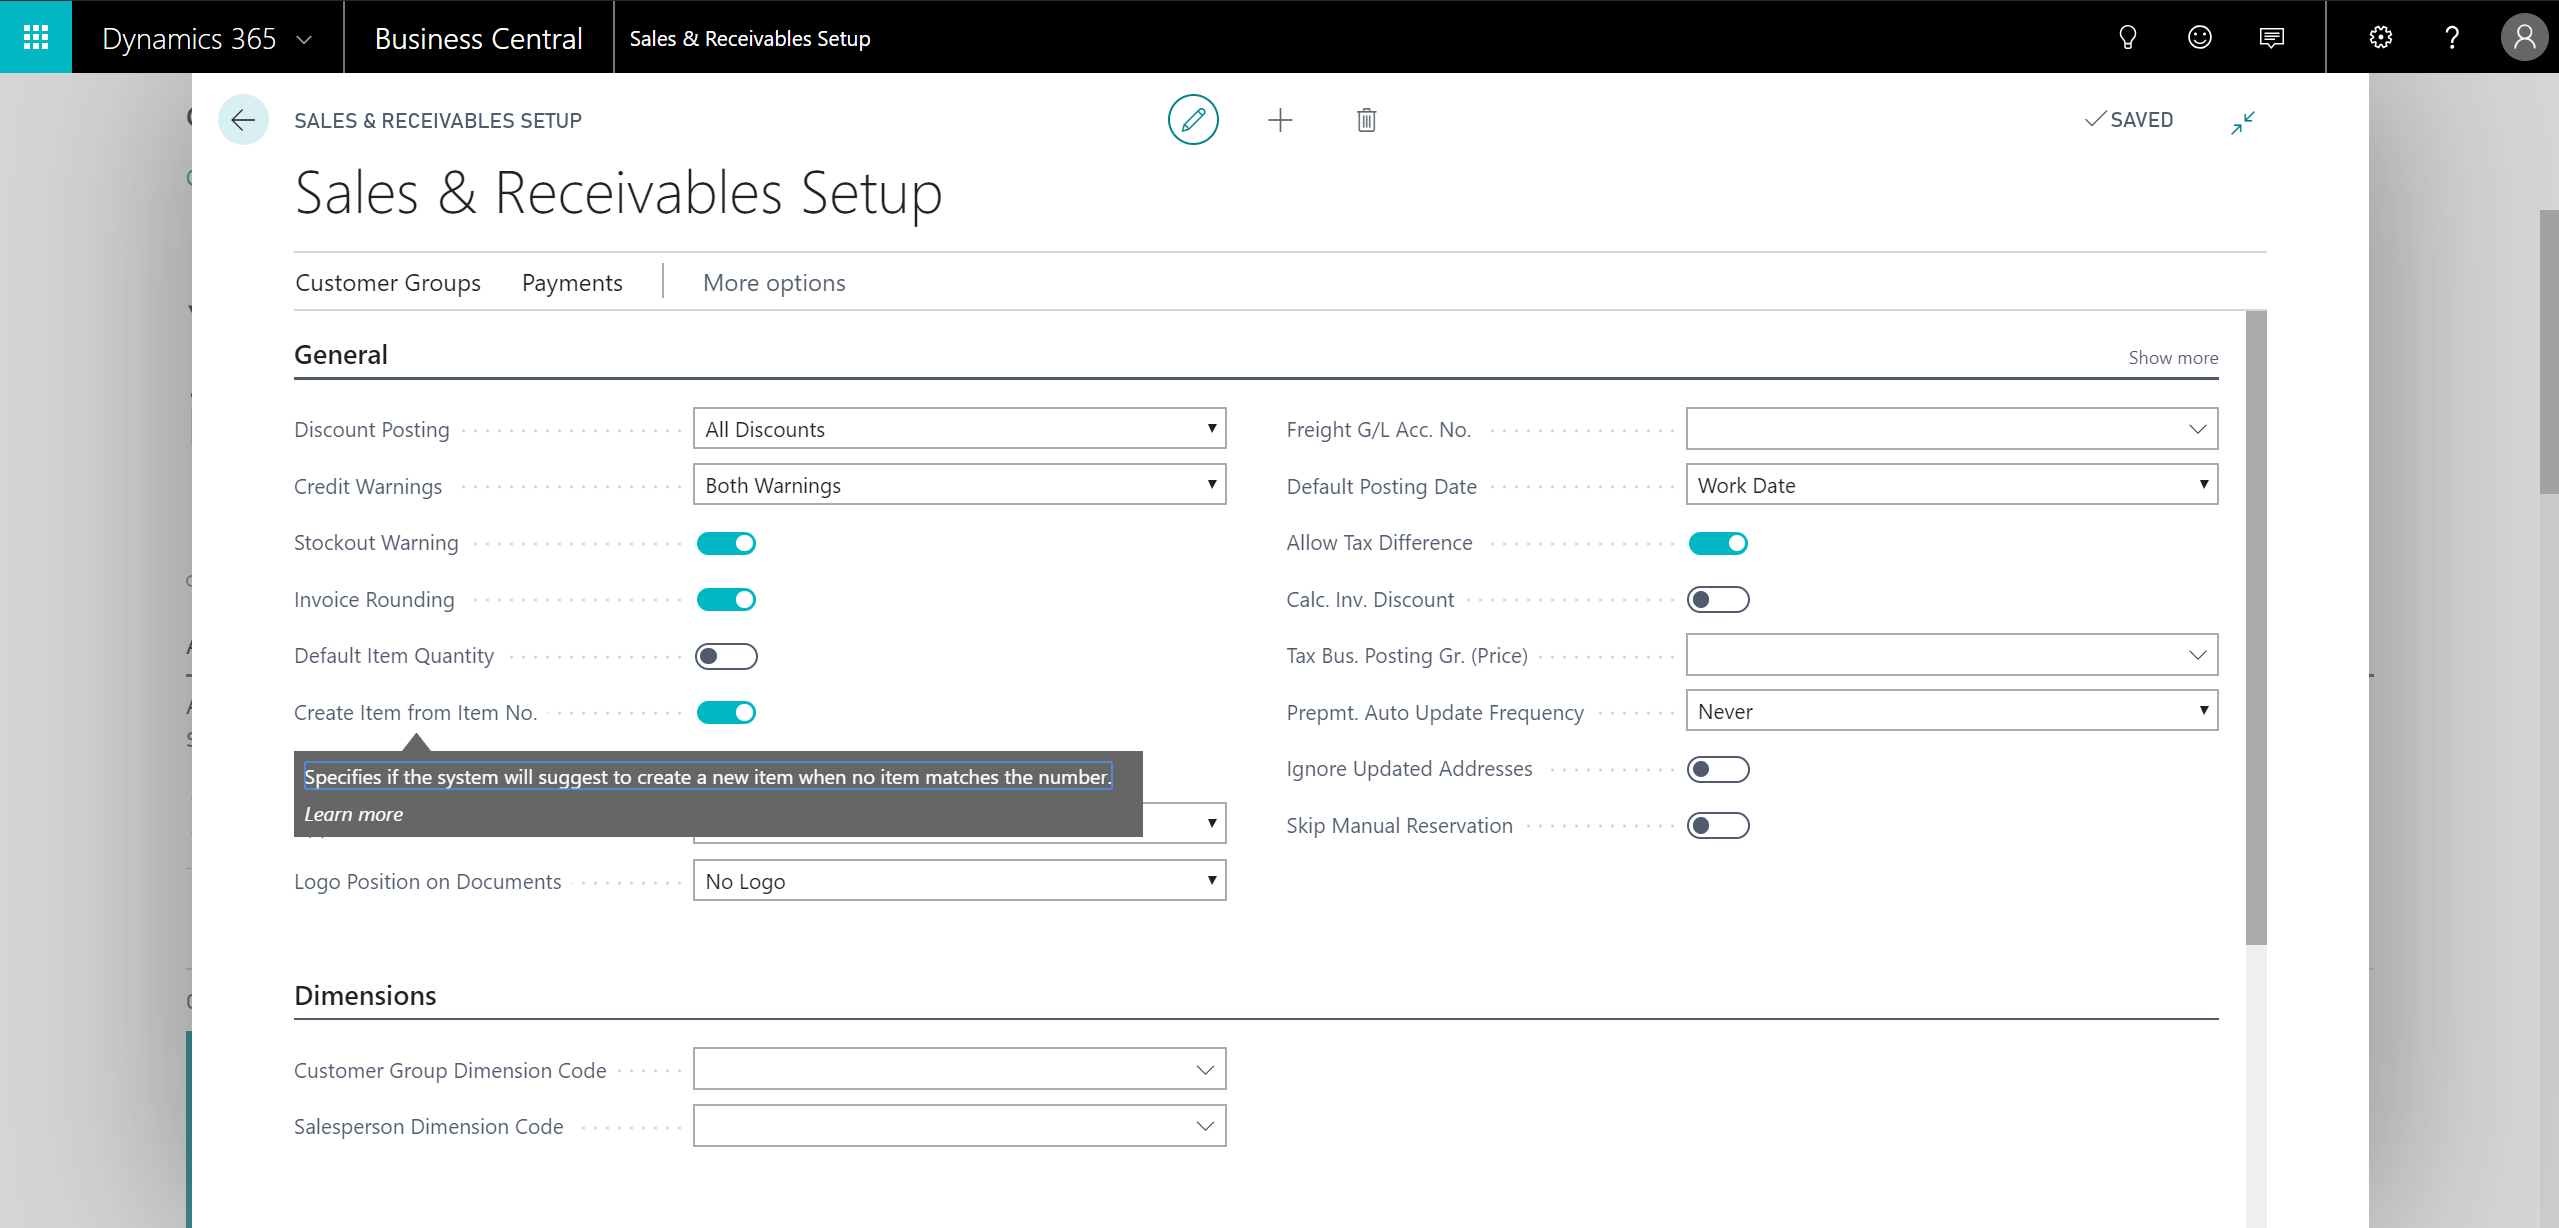2559x1228 pixels.
Task: Click the Show more link in General section
Action: click(2172, 356)
